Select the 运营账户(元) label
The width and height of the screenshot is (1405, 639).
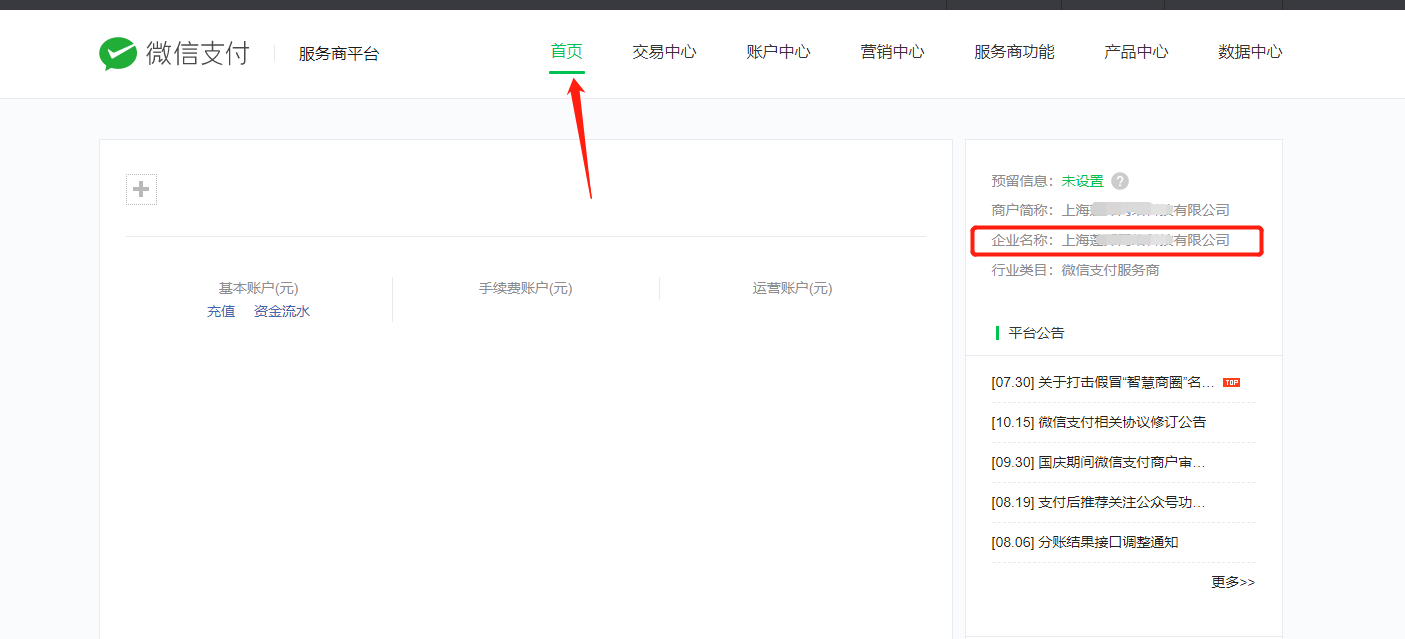pos(792,288)
